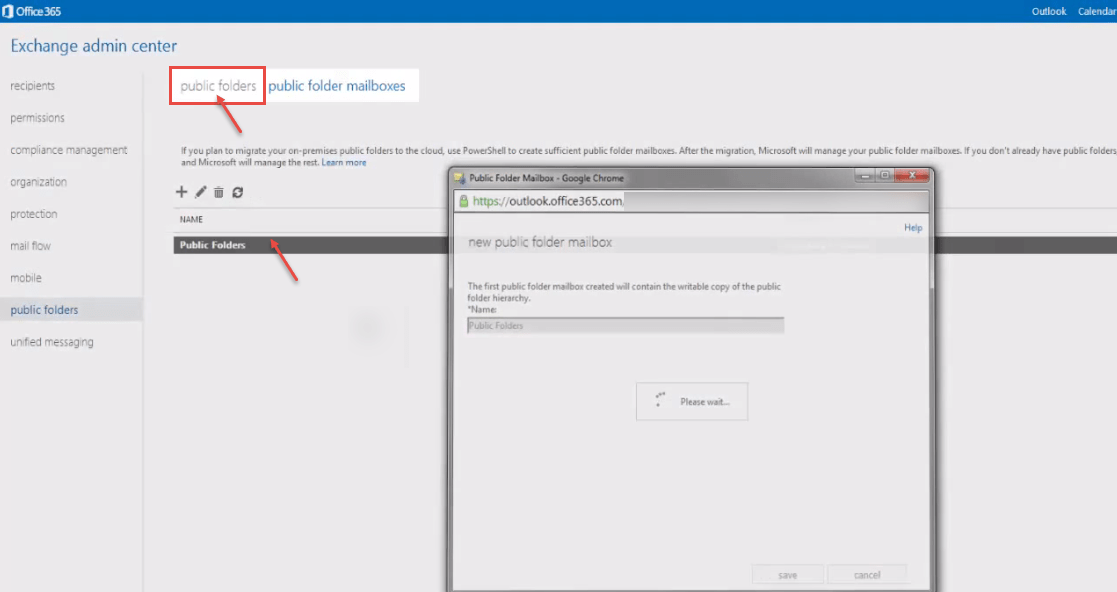Click the 'Please wait...' loading indicator
This screenshot has width=1117, height=592.
[x=692, y=402]
